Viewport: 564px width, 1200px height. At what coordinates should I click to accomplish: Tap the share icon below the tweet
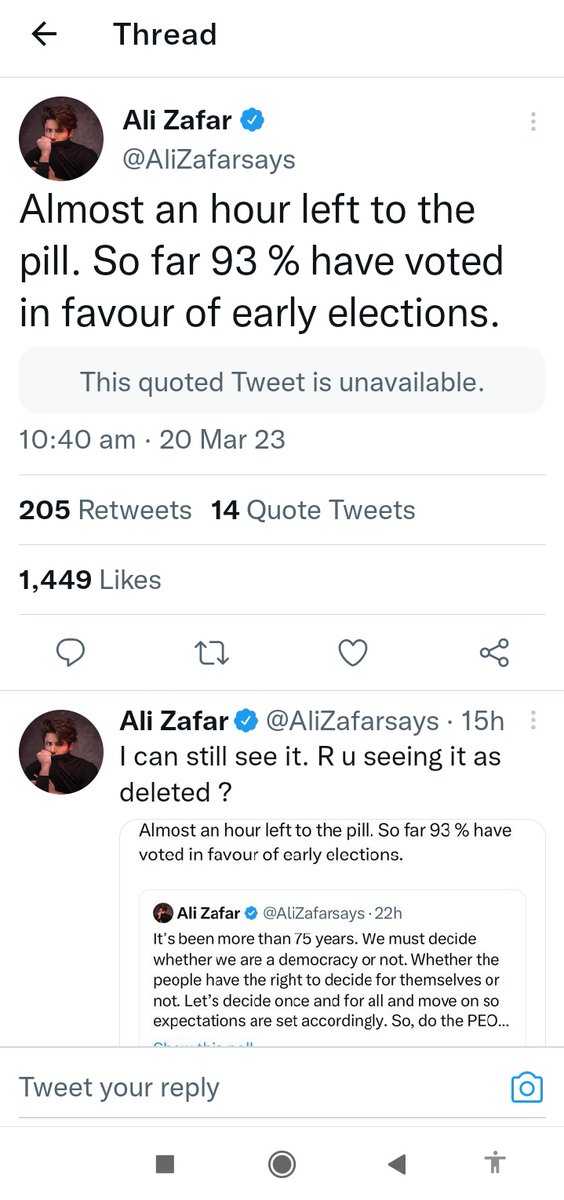[494, 653]
